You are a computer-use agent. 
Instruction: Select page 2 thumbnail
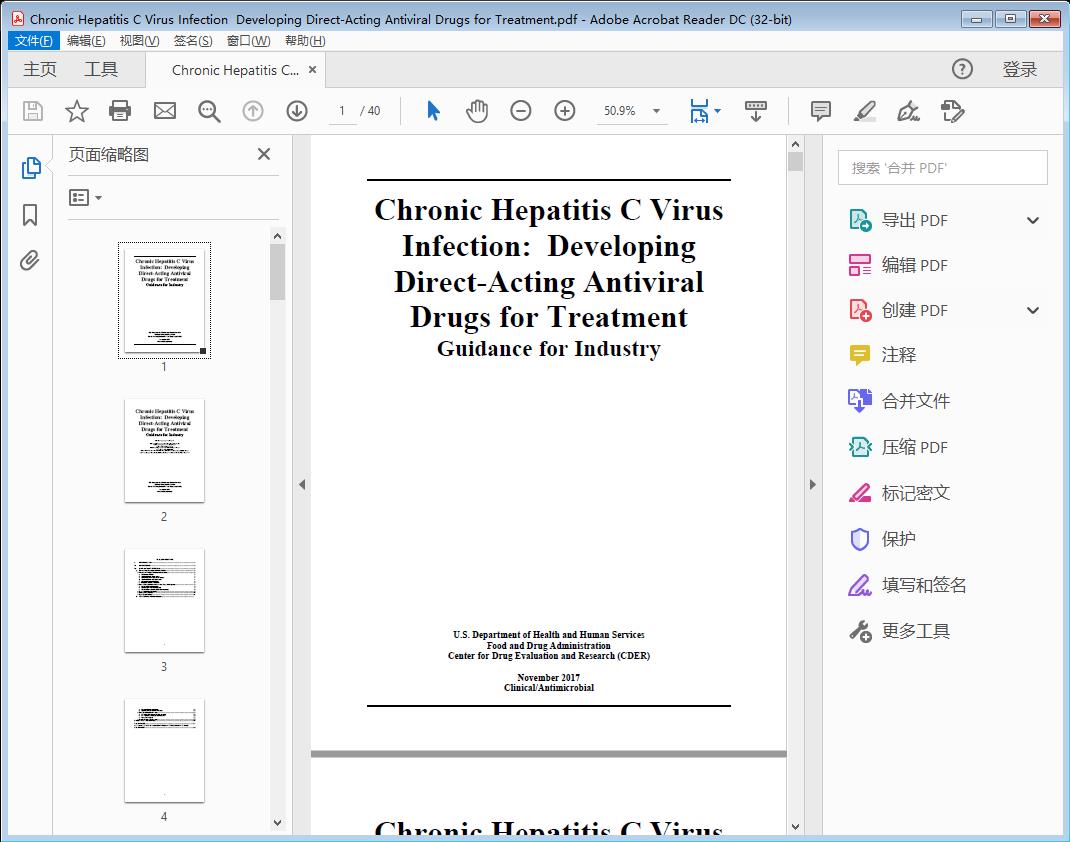coord(164,451)
